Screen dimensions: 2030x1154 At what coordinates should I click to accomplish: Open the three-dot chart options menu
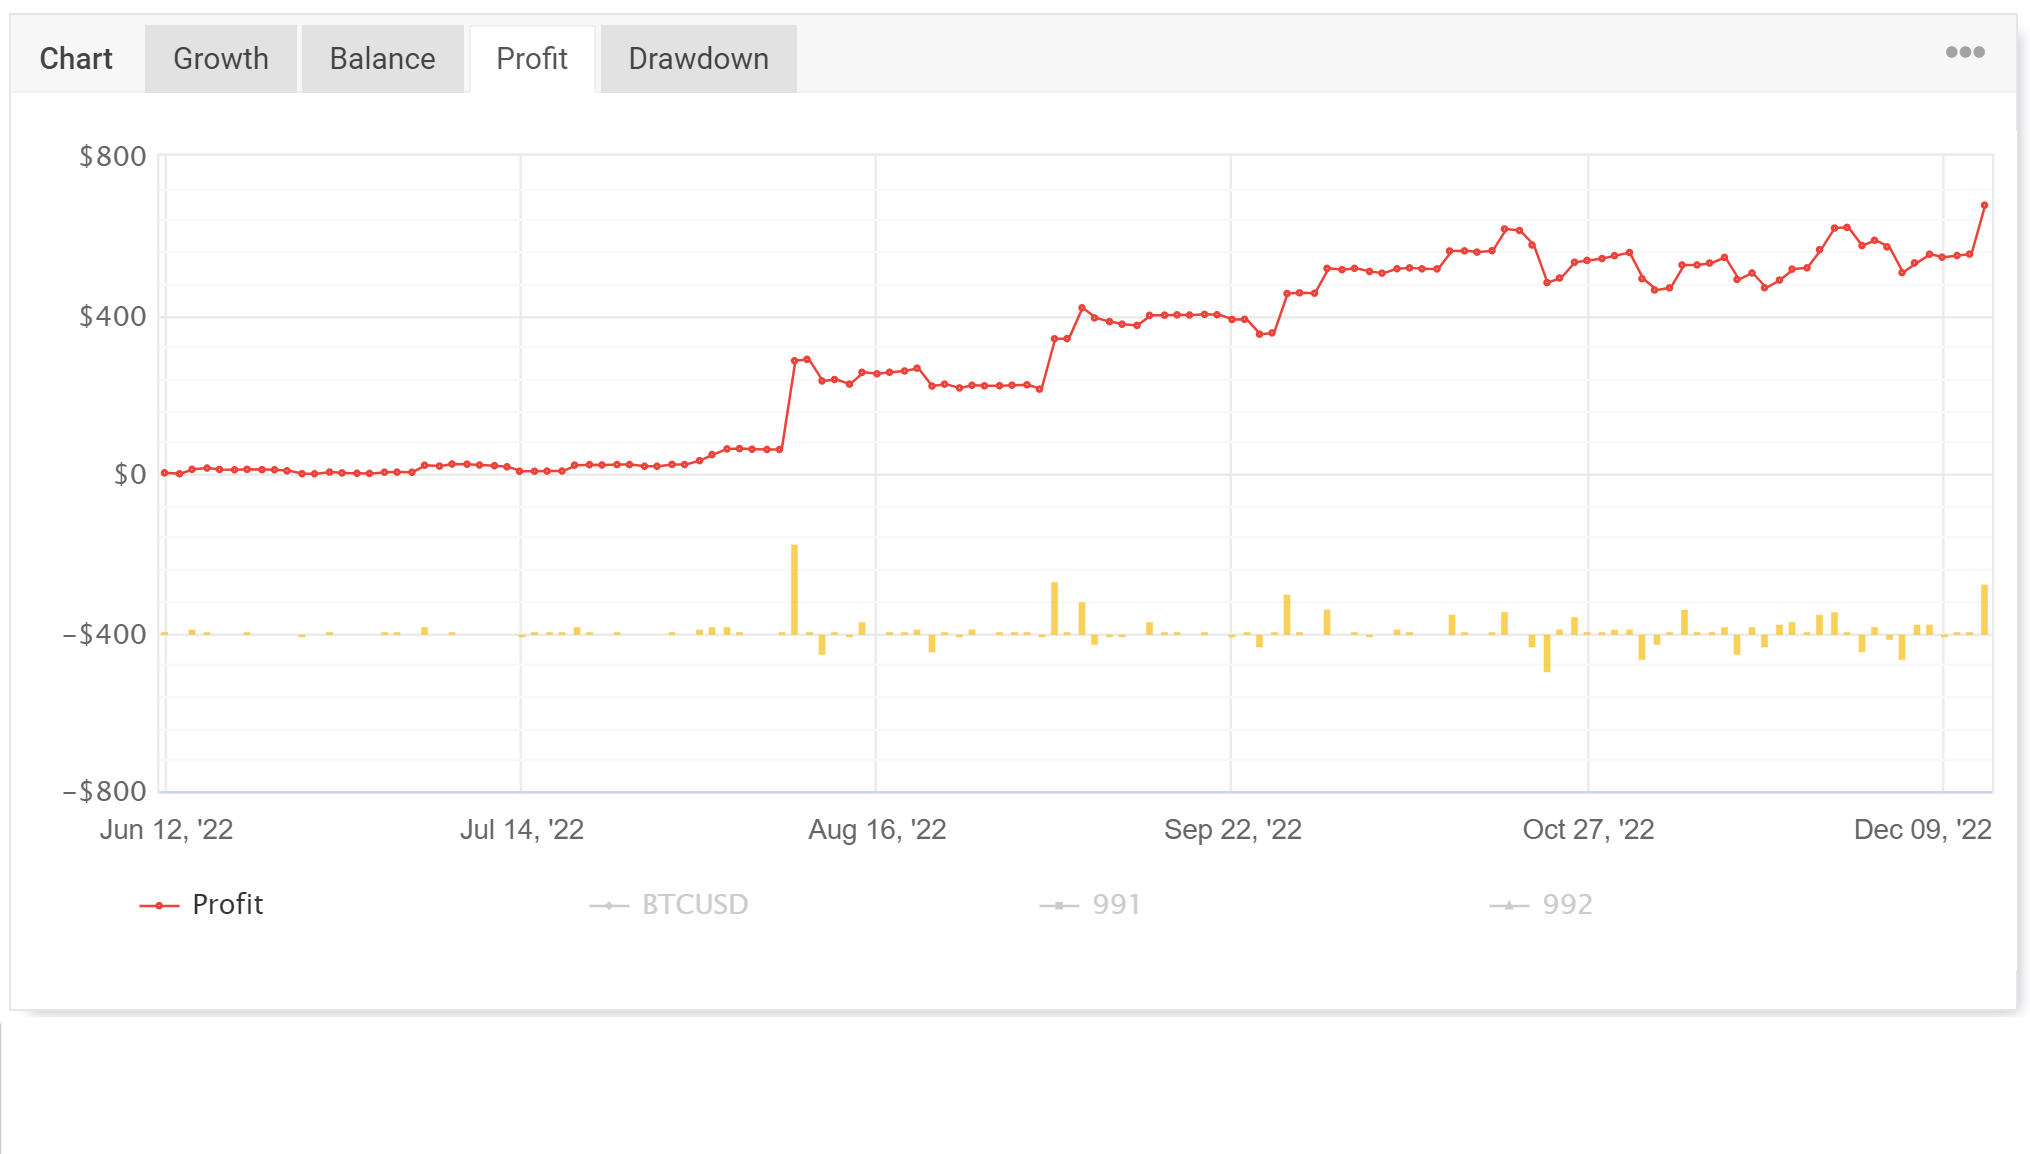1964,52
